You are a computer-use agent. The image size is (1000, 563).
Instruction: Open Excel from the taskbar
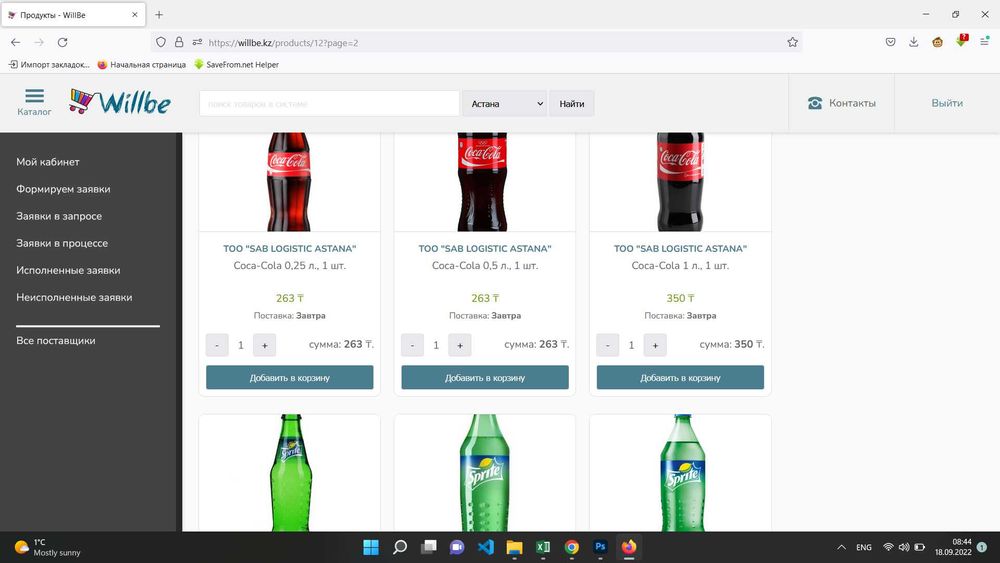pyautogui.click(x=543, y=547)
